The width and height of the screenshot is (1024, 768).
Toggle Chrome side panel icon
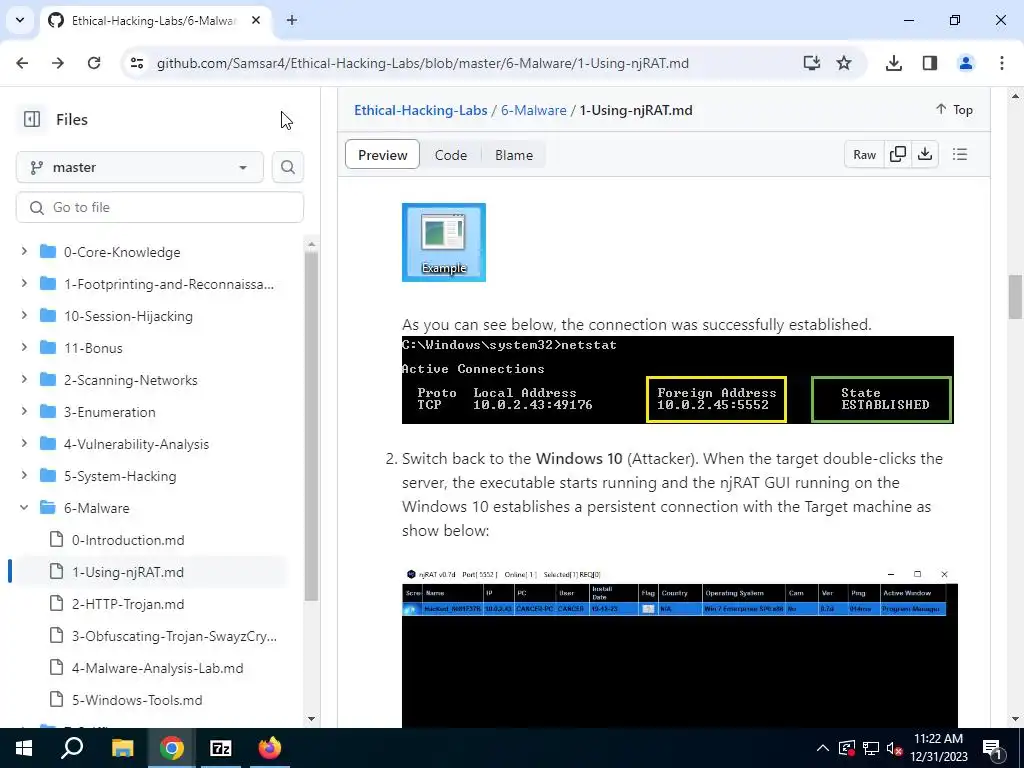(930, 63)
